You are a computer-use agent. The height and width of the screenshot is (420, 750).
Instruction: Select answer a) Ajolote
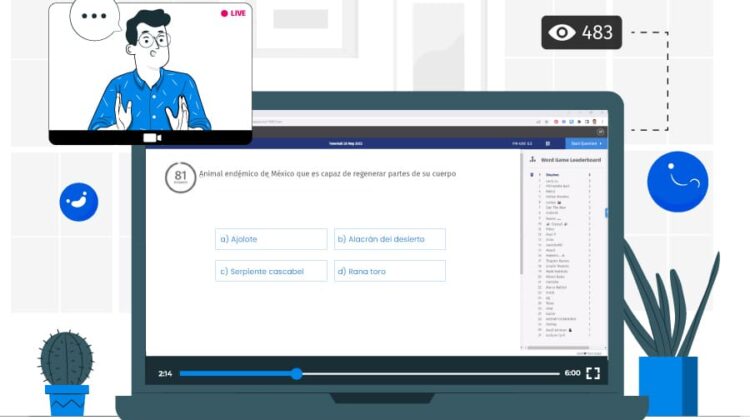click(x=271, y=239)
